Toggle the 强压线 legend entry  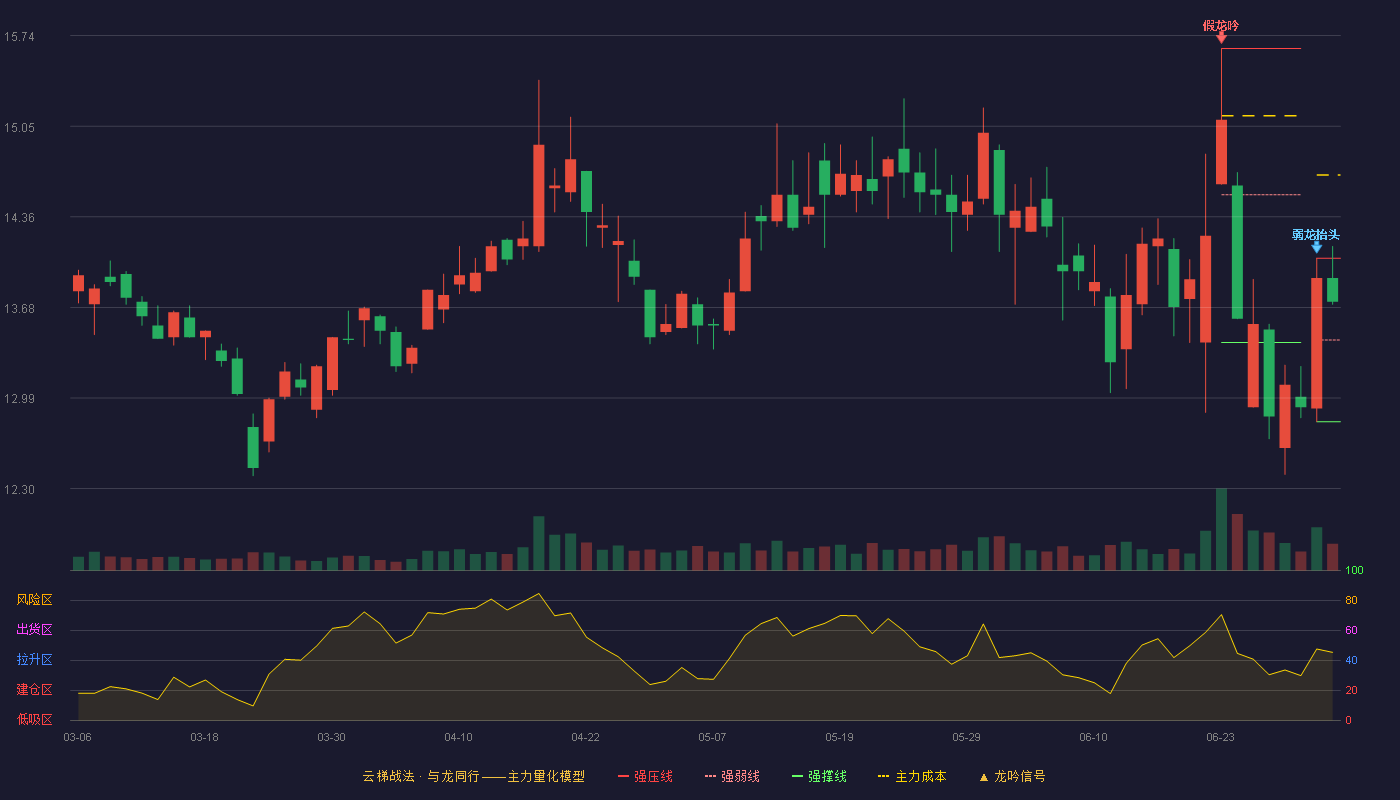[645, 776]
